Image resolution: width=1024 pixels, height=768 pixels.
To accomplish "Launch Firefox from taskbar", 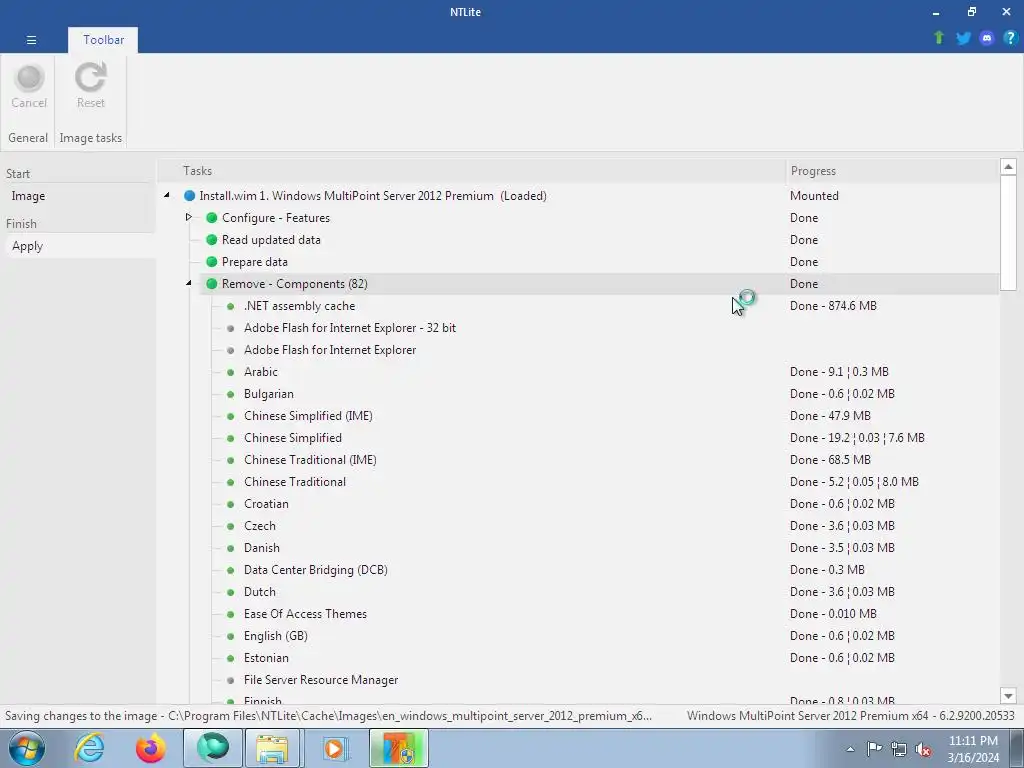I will [151, 748].
